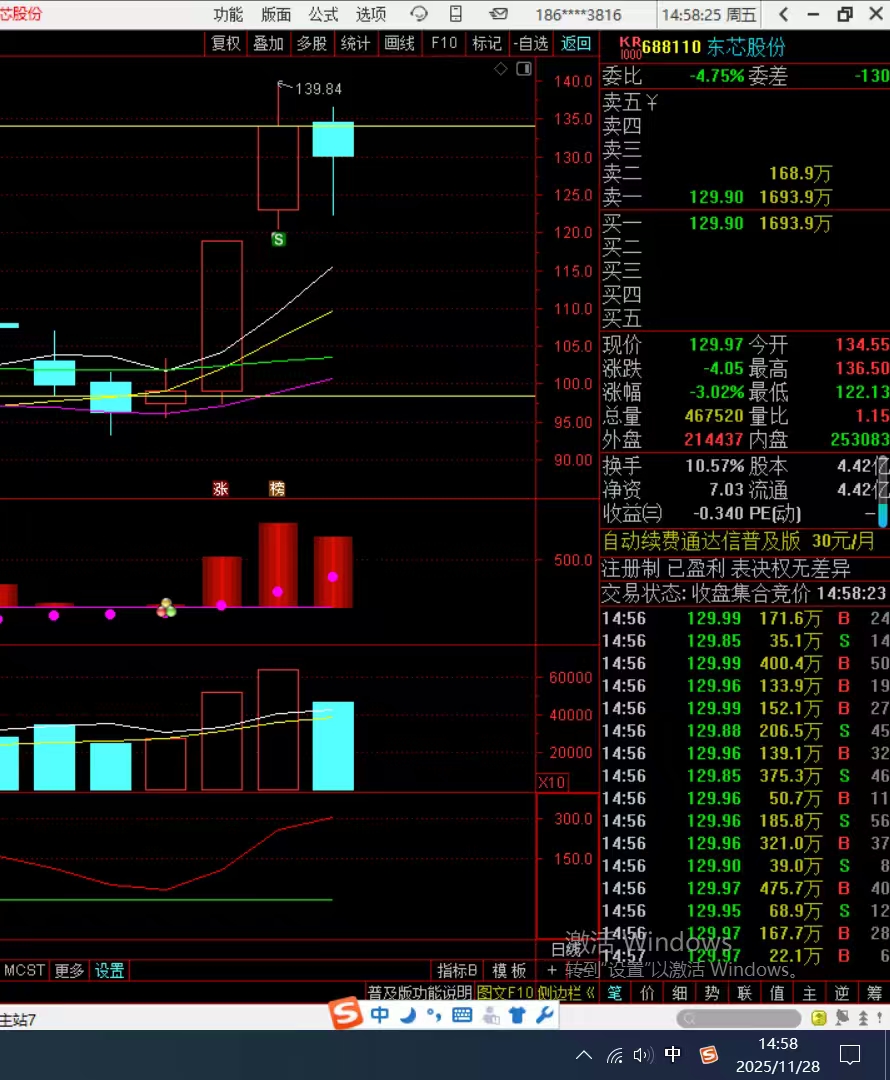
Task: Open indicator 设置
Action: click(x=110, y=970)
